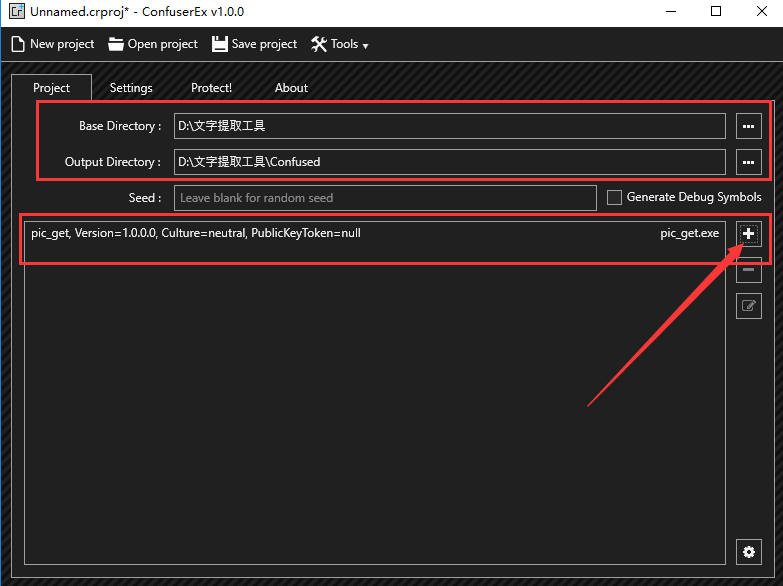The image size is (783, 586).
Task: Go to the About tab
Action: [291, 88]
